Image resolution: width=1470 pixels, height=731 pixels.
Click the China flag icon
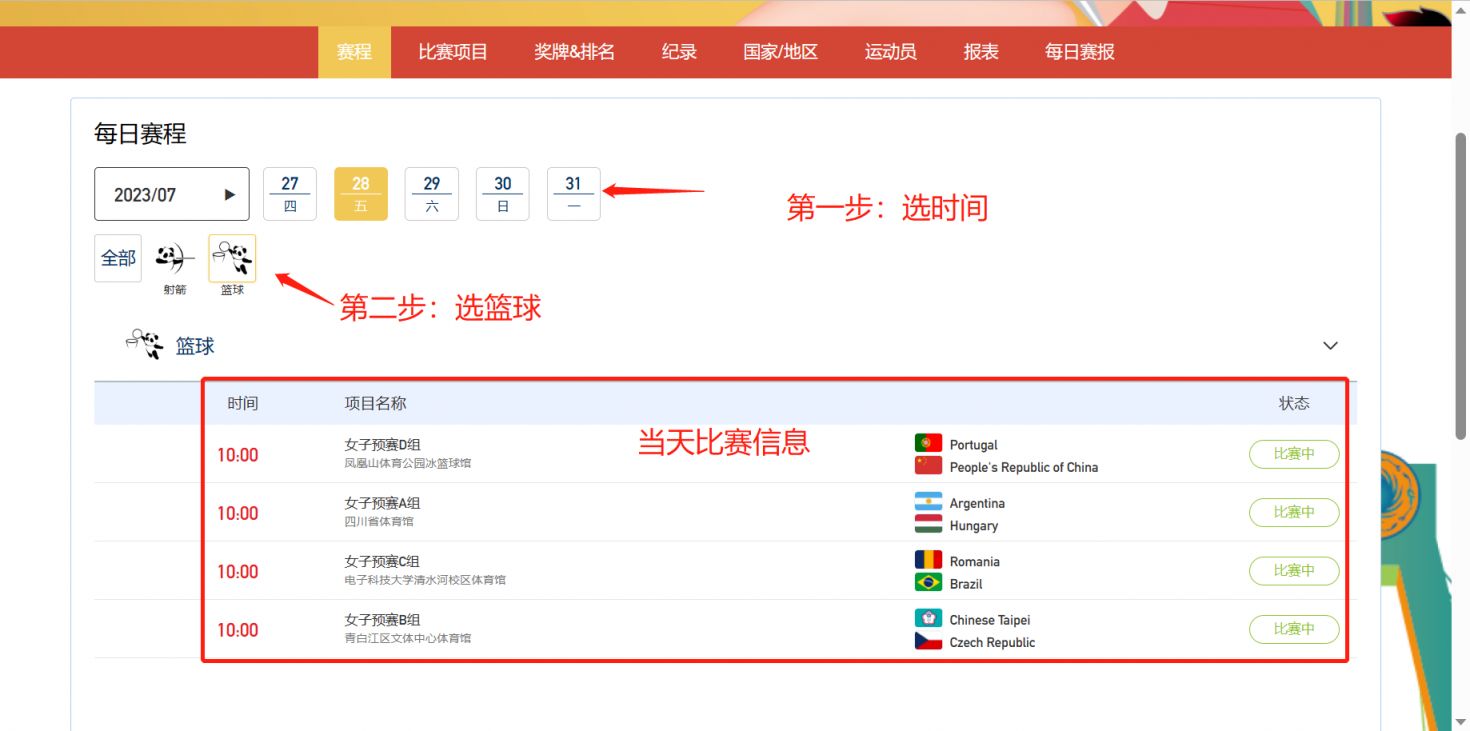pyautogui.click(x=928, y=465)
